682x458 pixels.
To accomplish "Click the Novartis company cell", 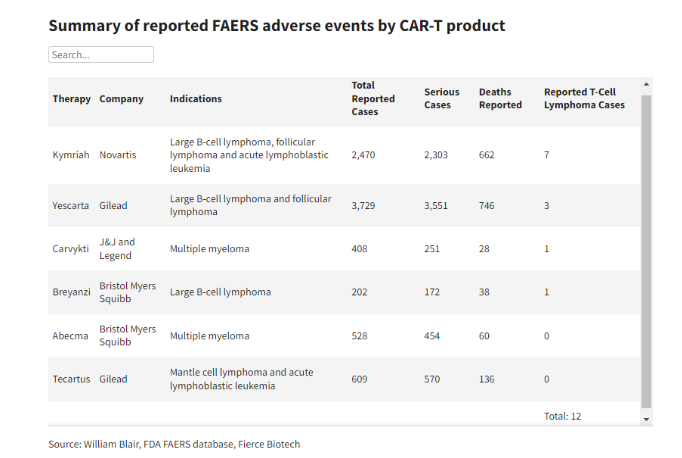I will (x=118, y=155).
